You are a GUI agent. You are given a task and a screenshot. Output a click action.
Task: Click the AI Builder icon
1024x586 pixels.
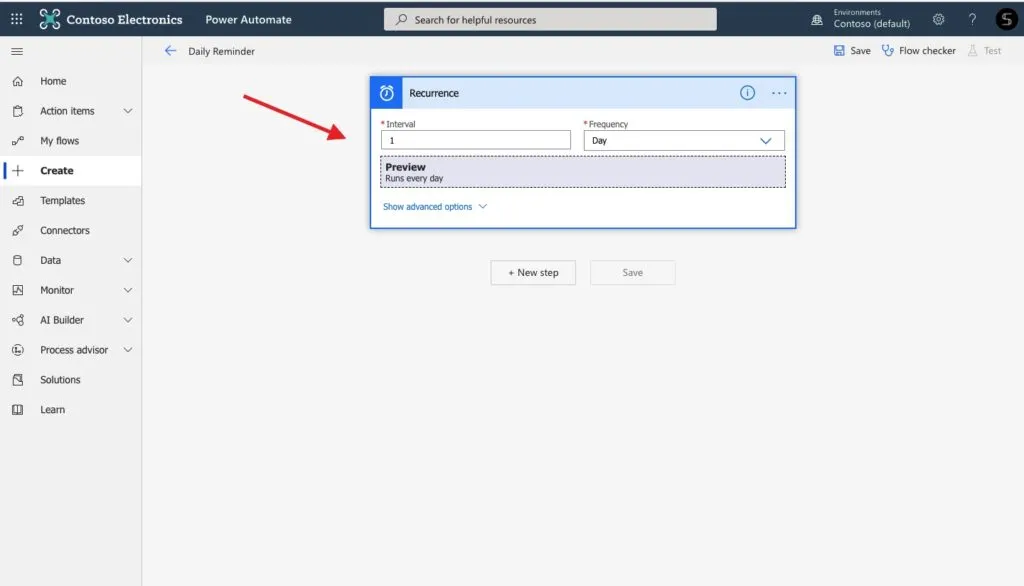(18, 320)
